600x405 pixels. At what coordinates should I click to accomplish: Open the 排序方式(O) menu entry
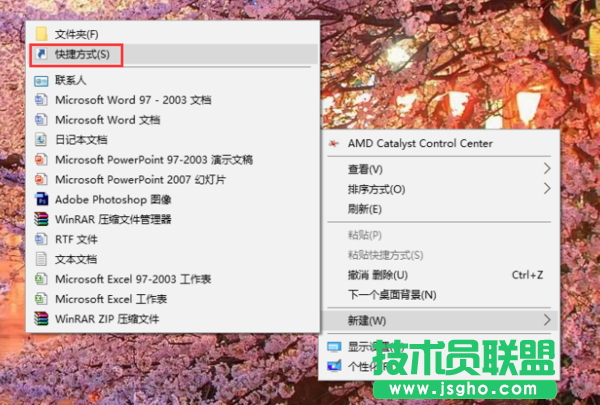coord(439,189)
